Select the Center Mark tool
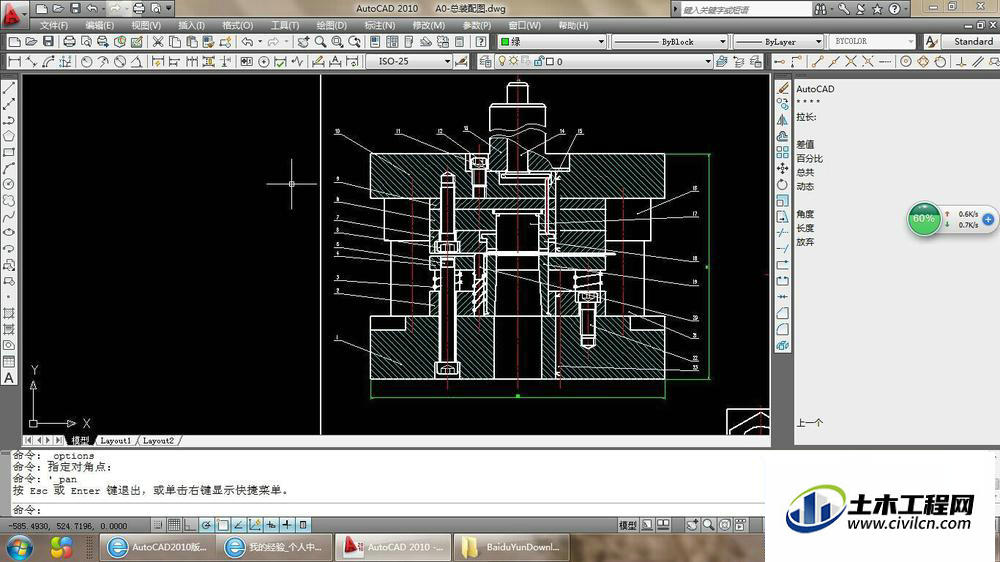The height and width of the screenshot is (562, 1000). 263,61
